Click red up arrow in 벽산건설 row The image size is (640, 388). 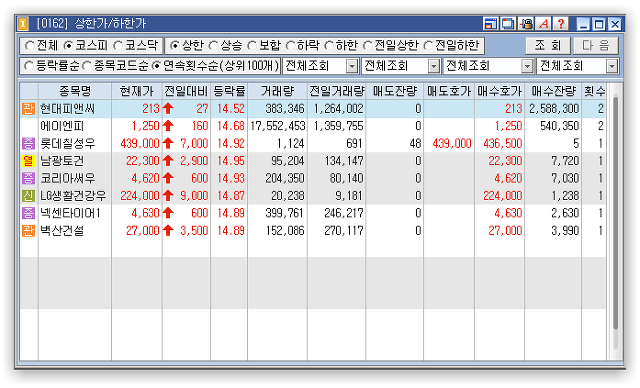point(168,231)
